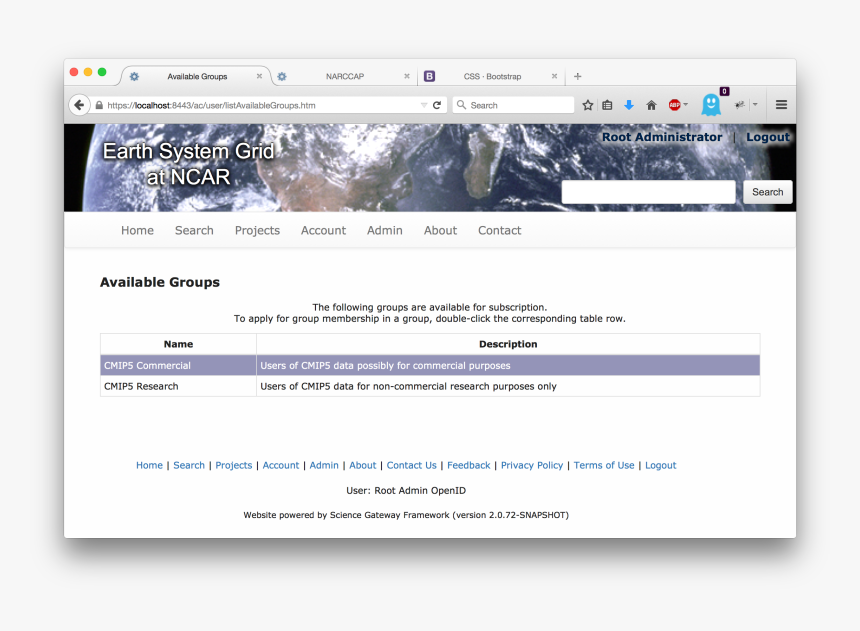This screenshot has height=631, width=860.
Task: Go to the browser home icon
Action: tap(651, 105)
